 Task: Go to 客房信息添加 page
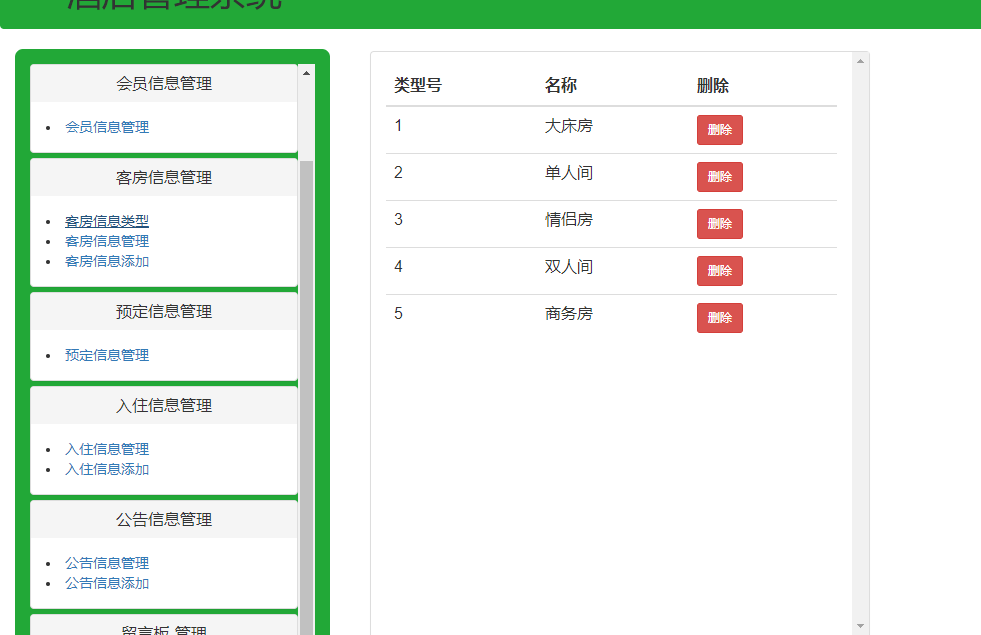(107, 261)
